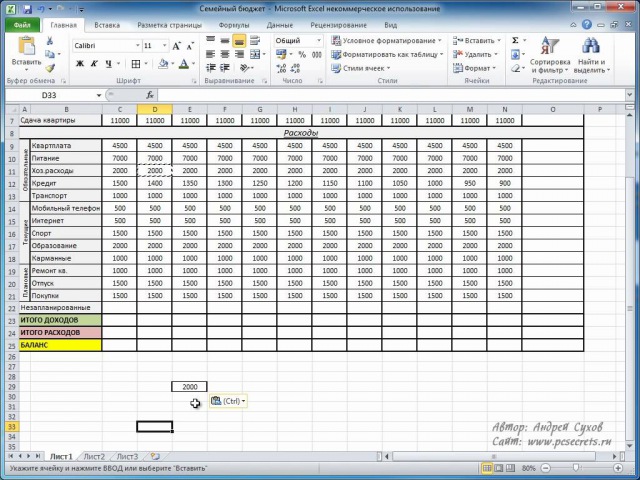Click the wrap text icon
640x480 pixels.
pos(255,40)
